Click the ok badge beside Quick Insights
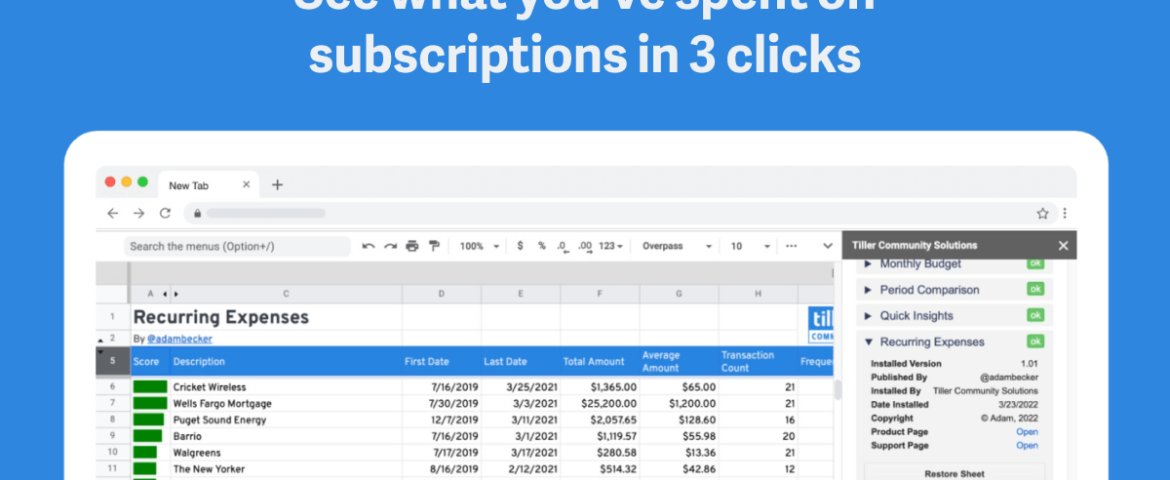 (x=1035, y=315)
